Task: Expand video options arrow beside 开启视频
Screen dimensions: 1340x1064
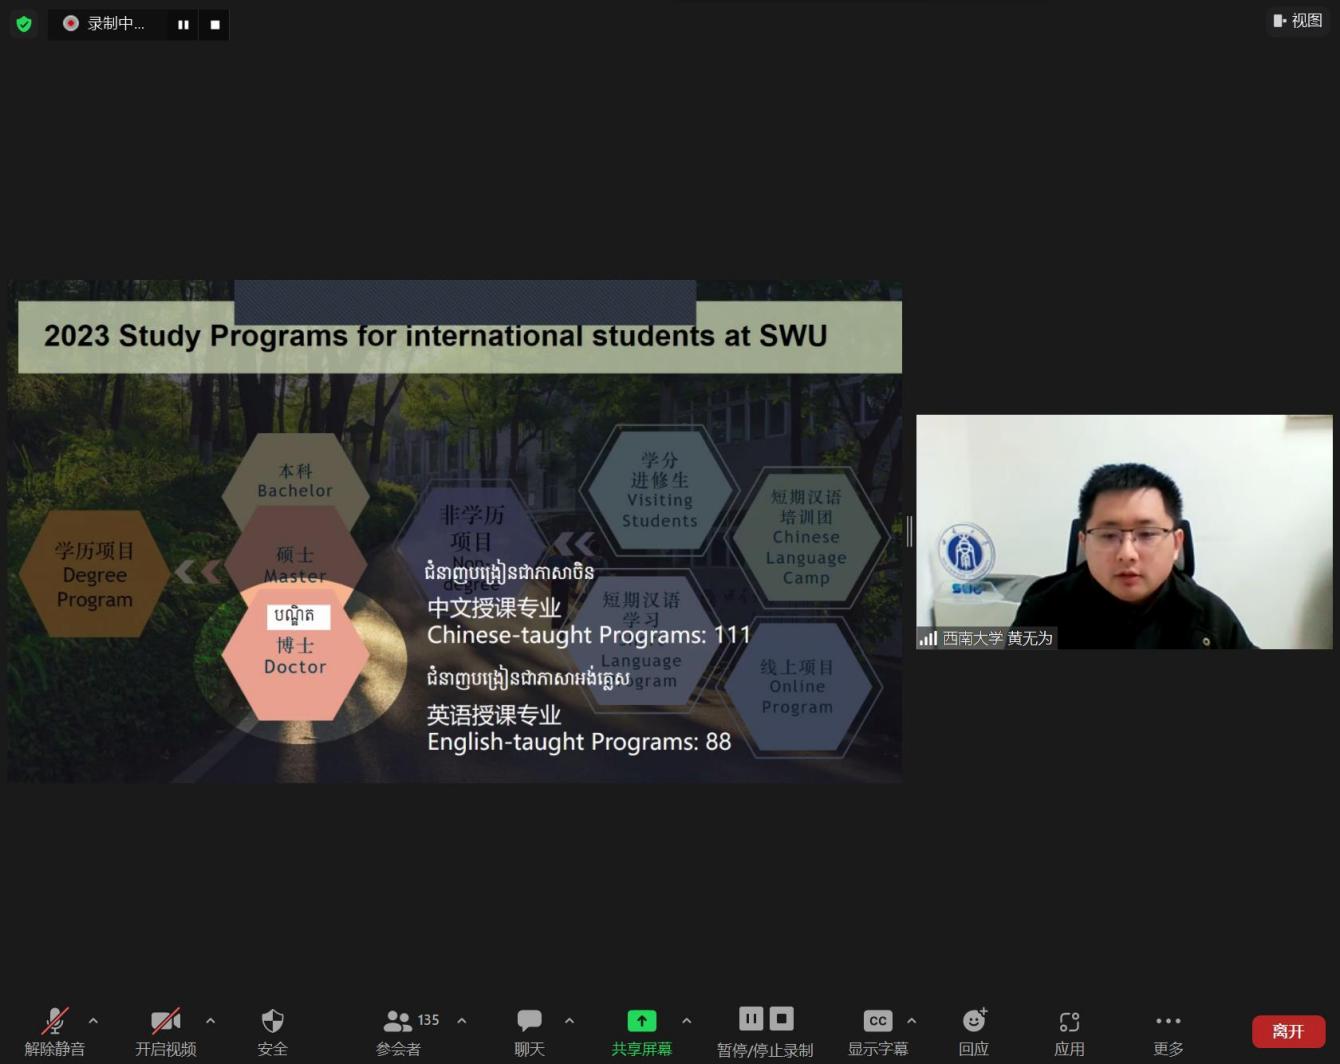Action: [x=210, y=1021]
